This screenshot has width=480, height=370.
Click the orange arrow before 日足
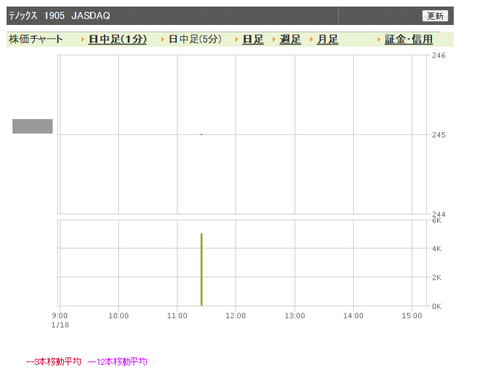click(236, 40)
